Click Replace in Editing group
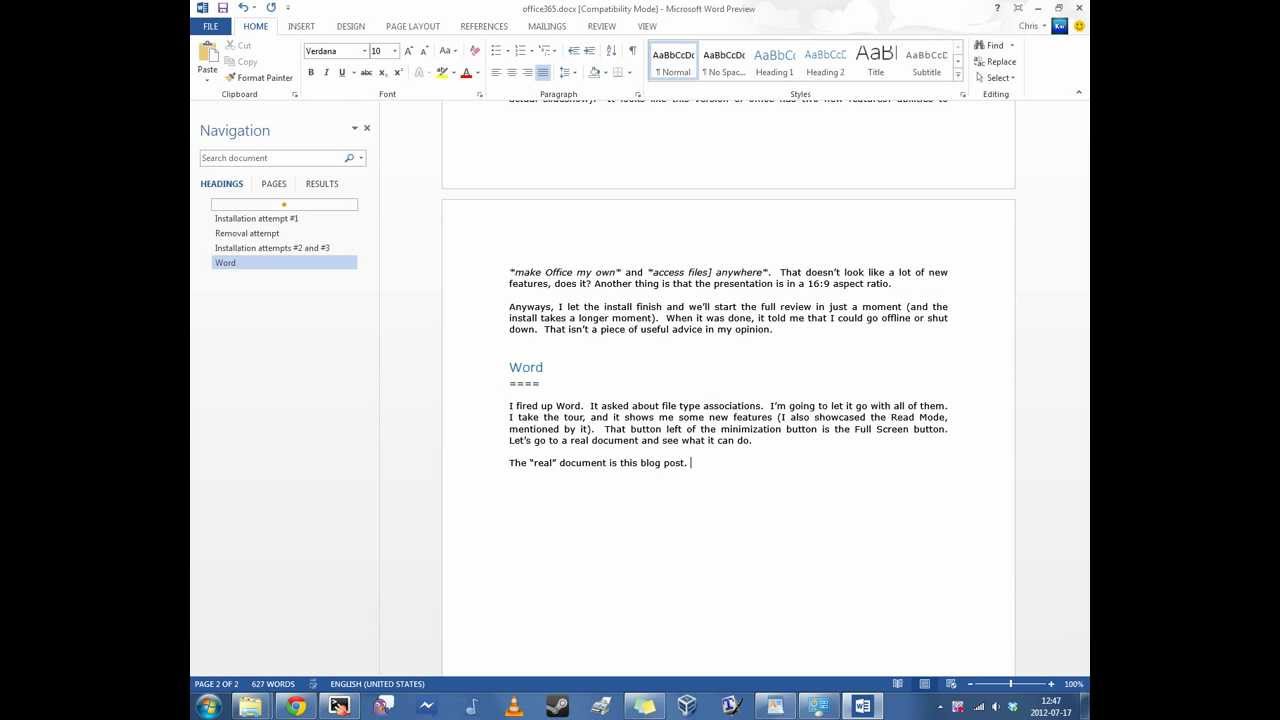 click(x=995, y=62)
